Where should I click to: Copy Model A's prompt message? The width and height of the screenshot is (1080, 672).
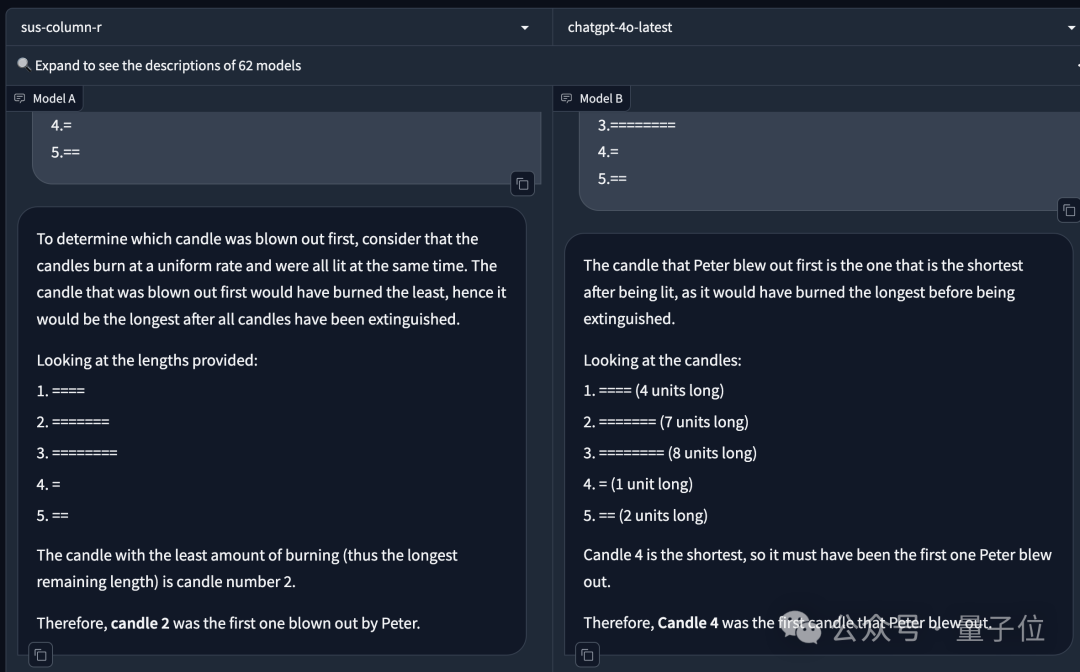click(522, 184)
